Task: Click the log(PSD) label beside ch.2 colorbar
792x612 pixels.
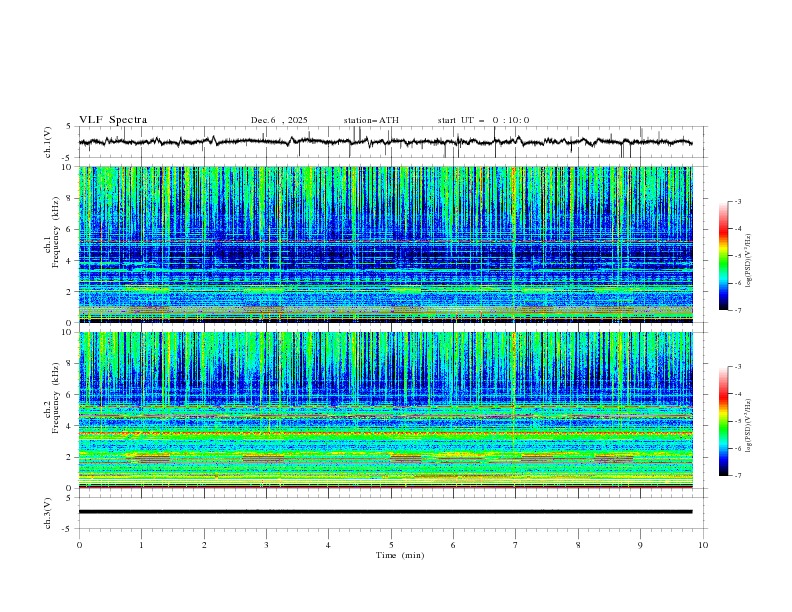Action: click(x=748, y=425)
